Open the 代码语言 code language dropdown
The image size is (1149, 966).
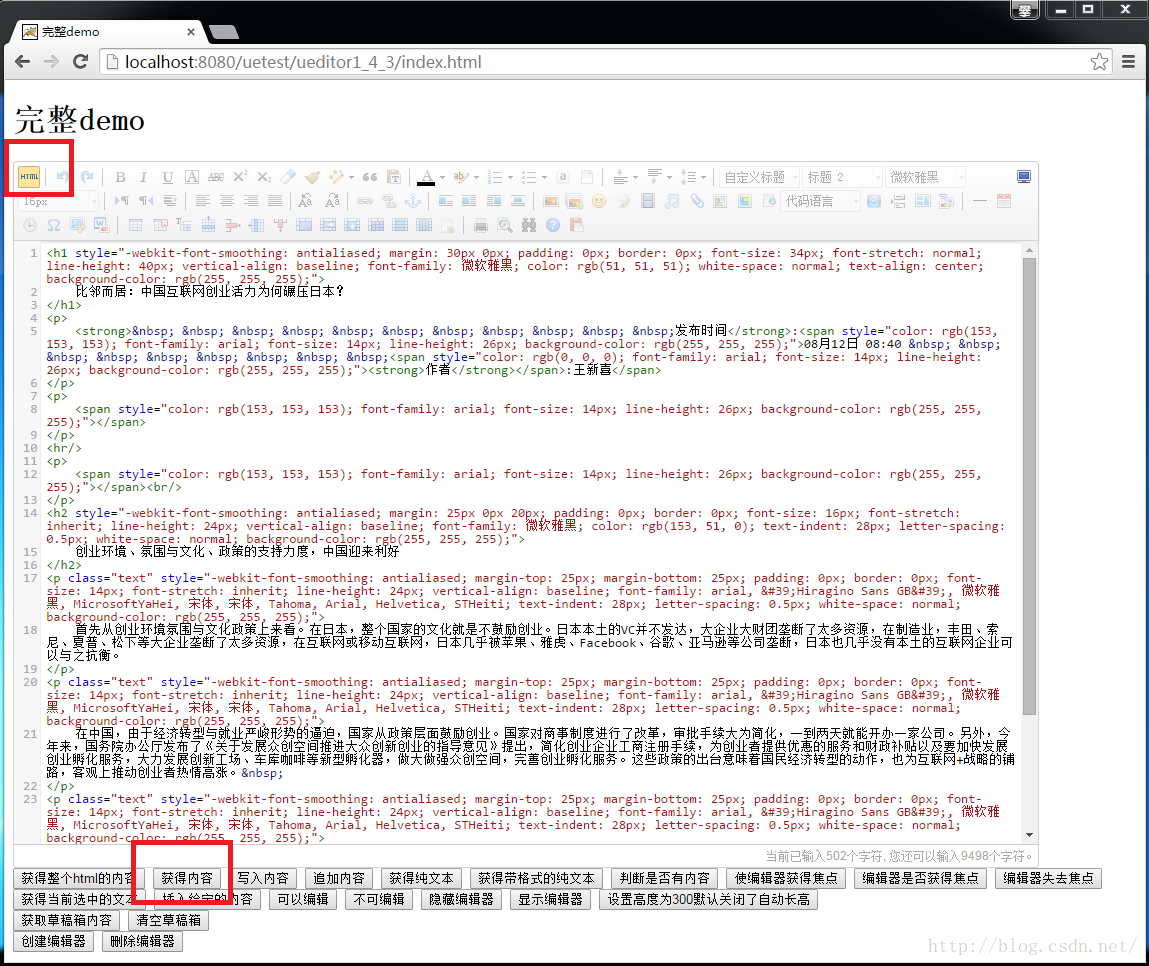tap(821, 201)
